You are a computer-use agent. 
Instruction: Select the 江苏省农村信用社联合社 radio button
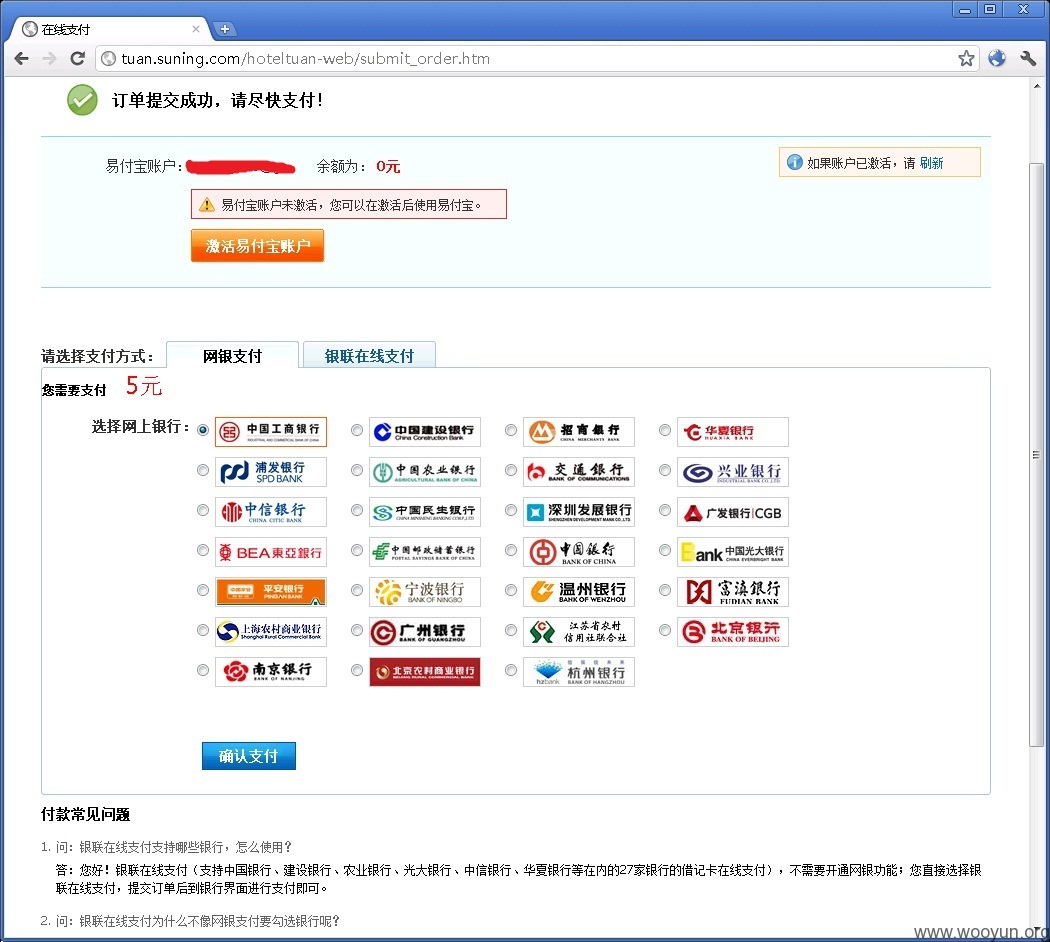pos(511,630)
